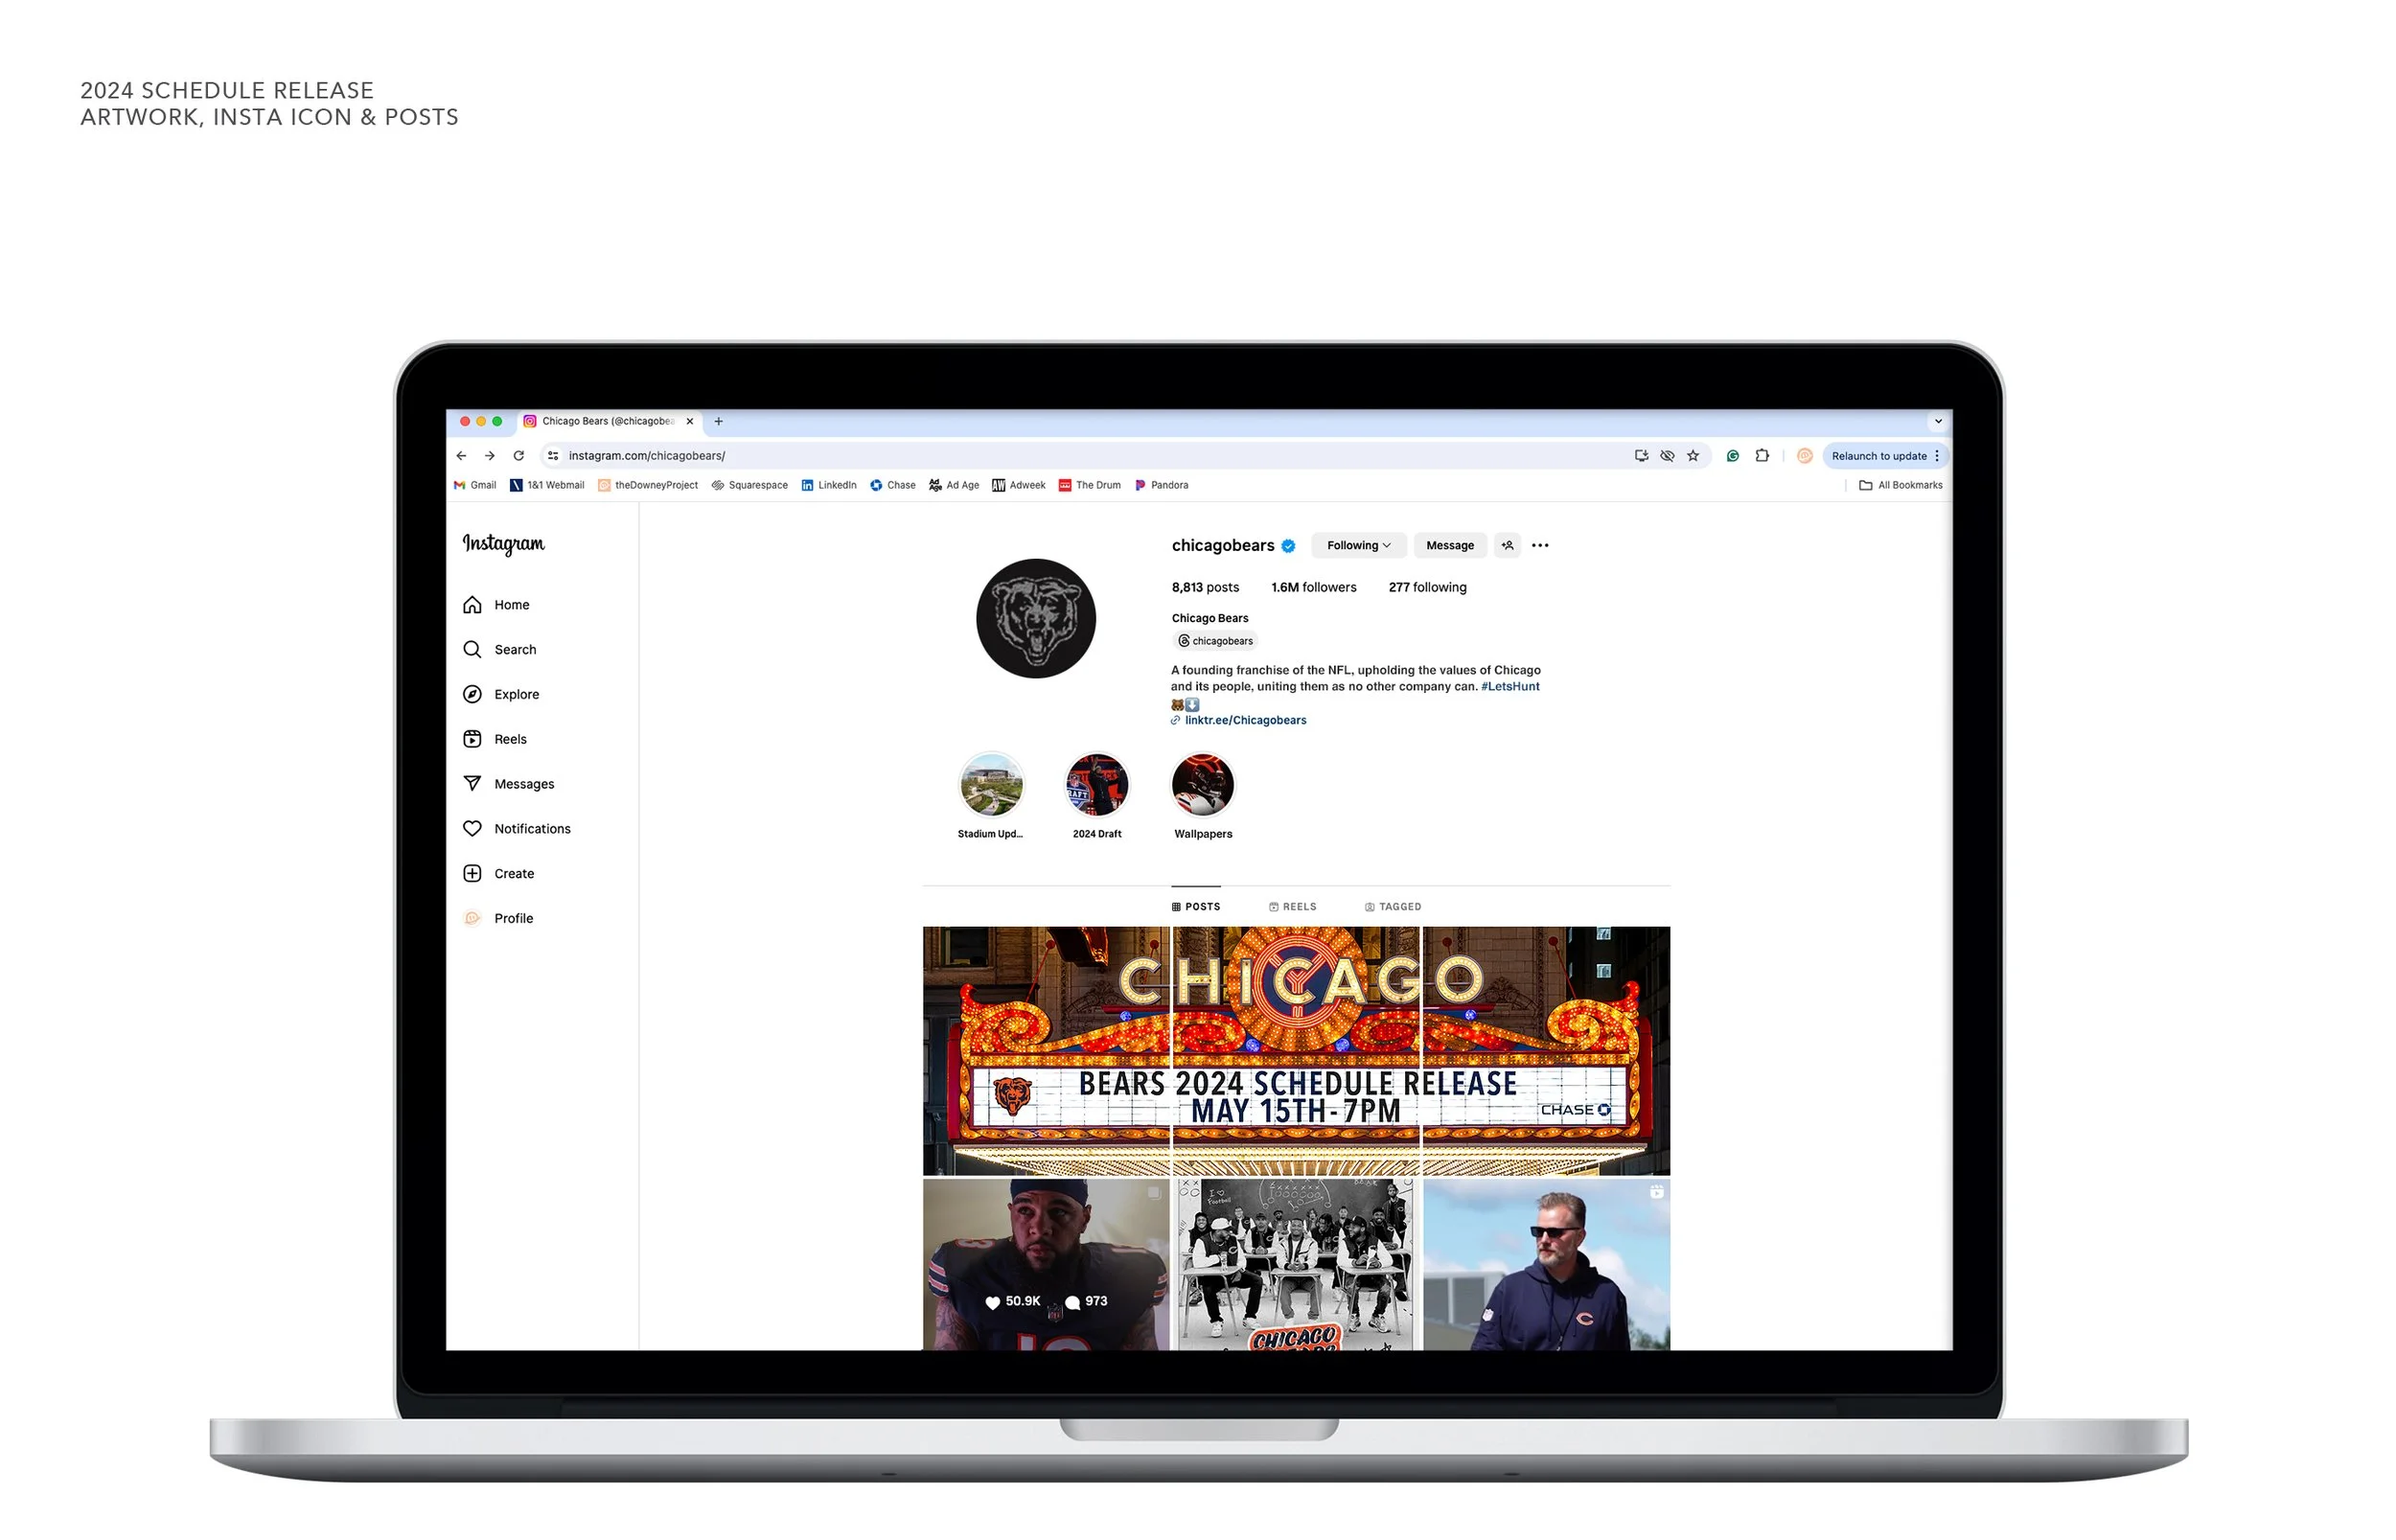Reload the Instagram page
2396x1540 pixels.
[519, 456]
